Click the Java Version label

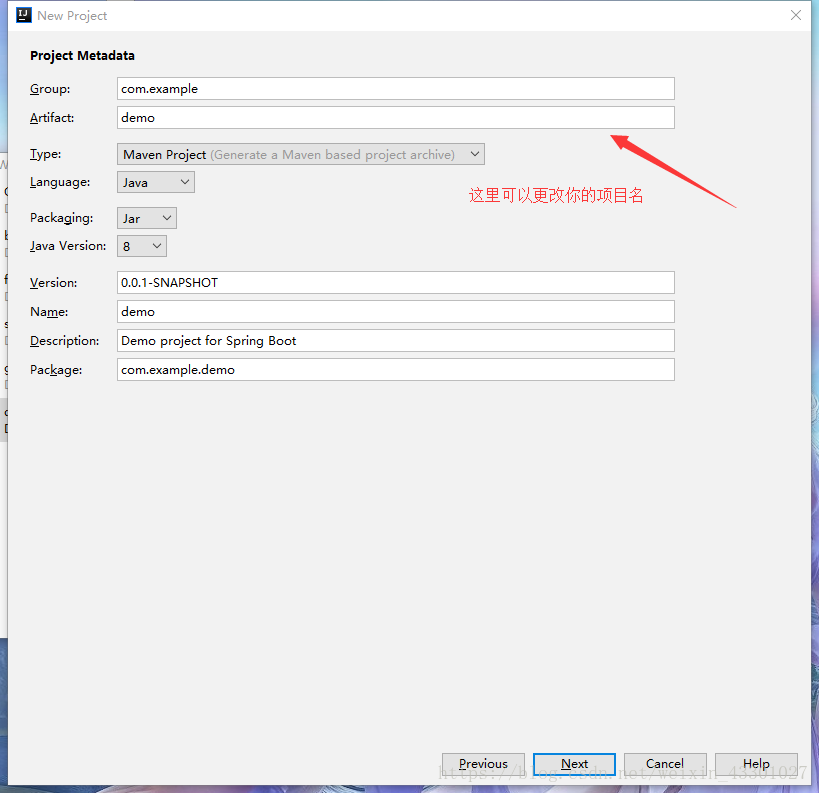(68, 246)
